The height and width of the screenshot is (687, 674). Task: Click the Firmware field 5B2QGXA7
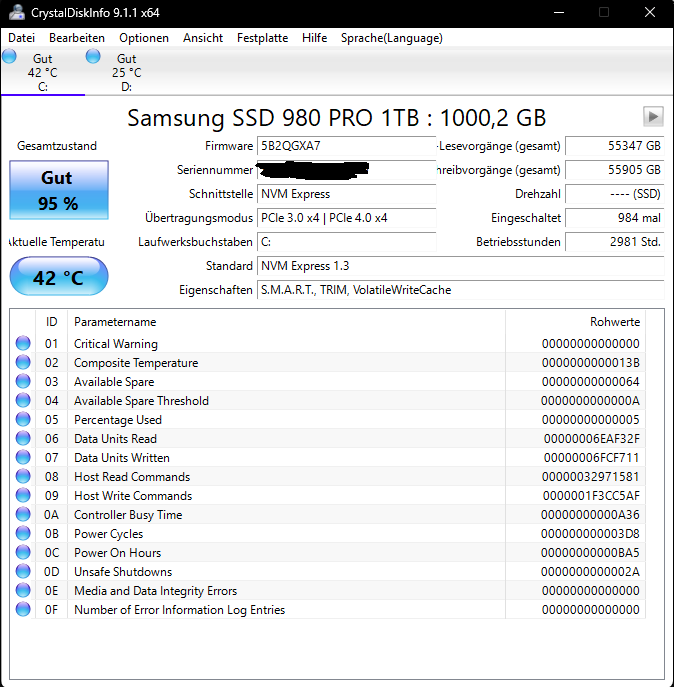(346, 146)
